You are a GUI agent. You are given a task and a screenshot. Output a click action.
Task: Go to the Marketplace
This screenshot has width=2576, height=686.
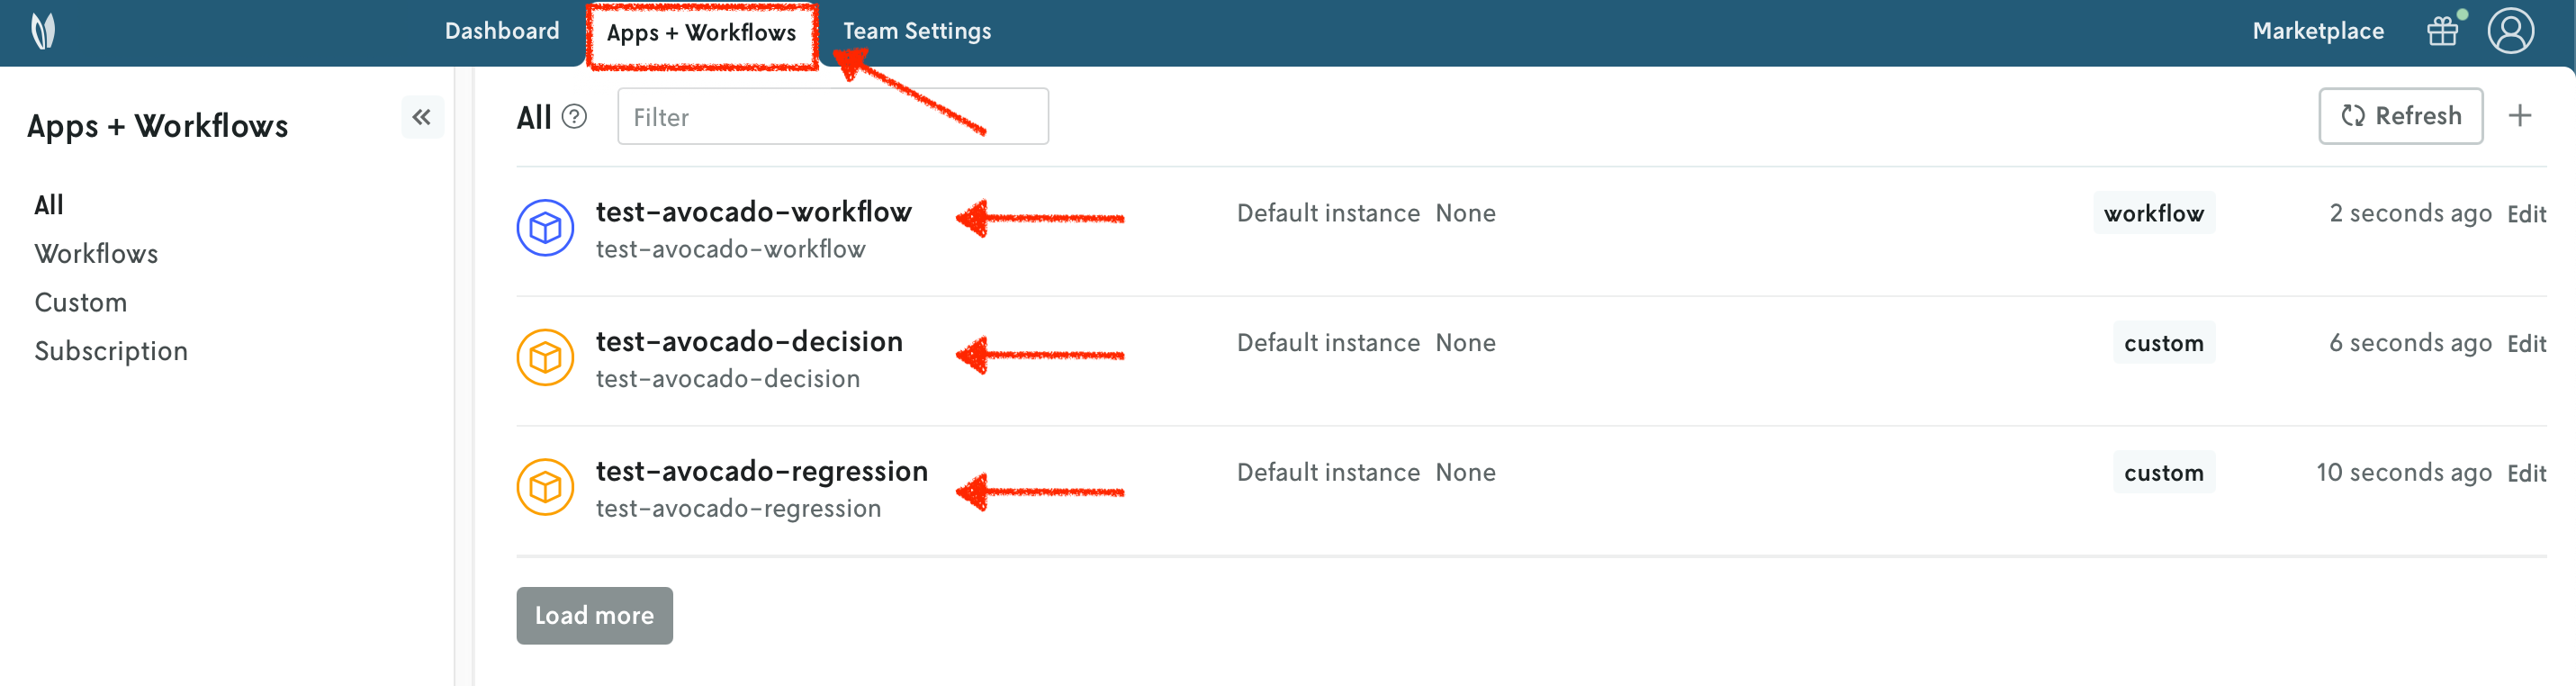pos(2318,31)
